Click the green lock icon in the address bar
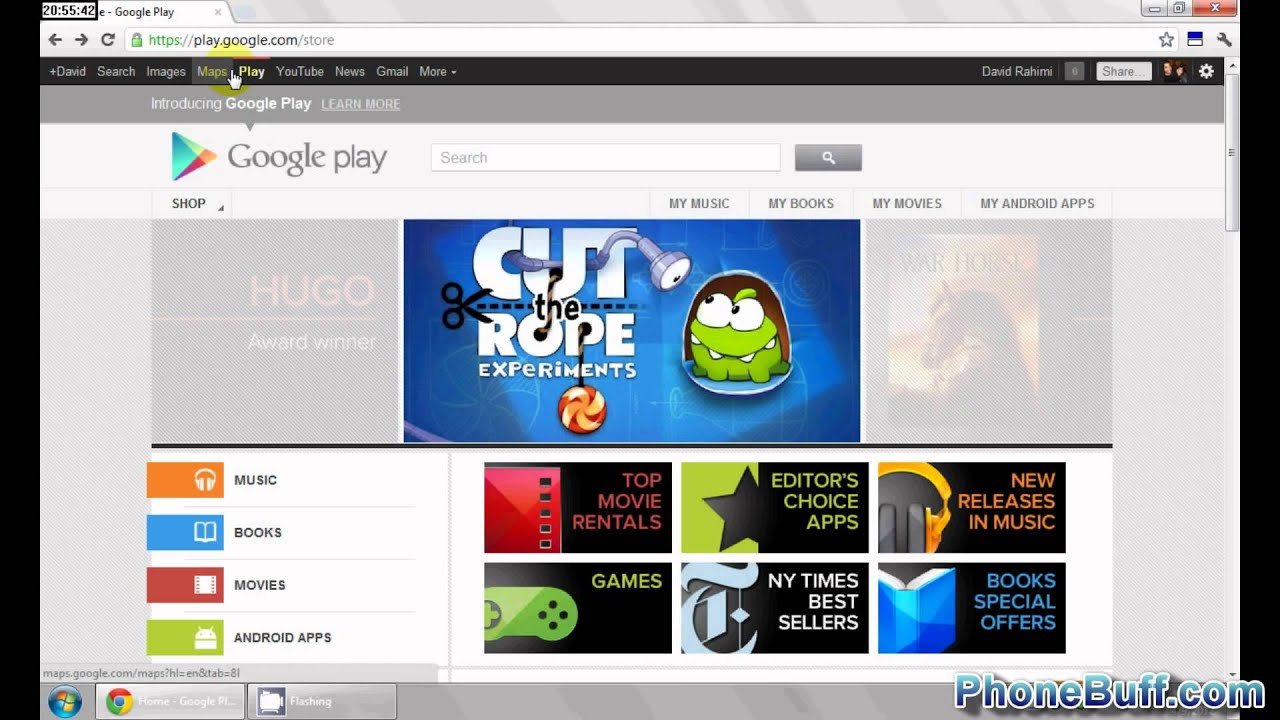The width and height of the screenshot is (1280, 720). tap(137, 40)
